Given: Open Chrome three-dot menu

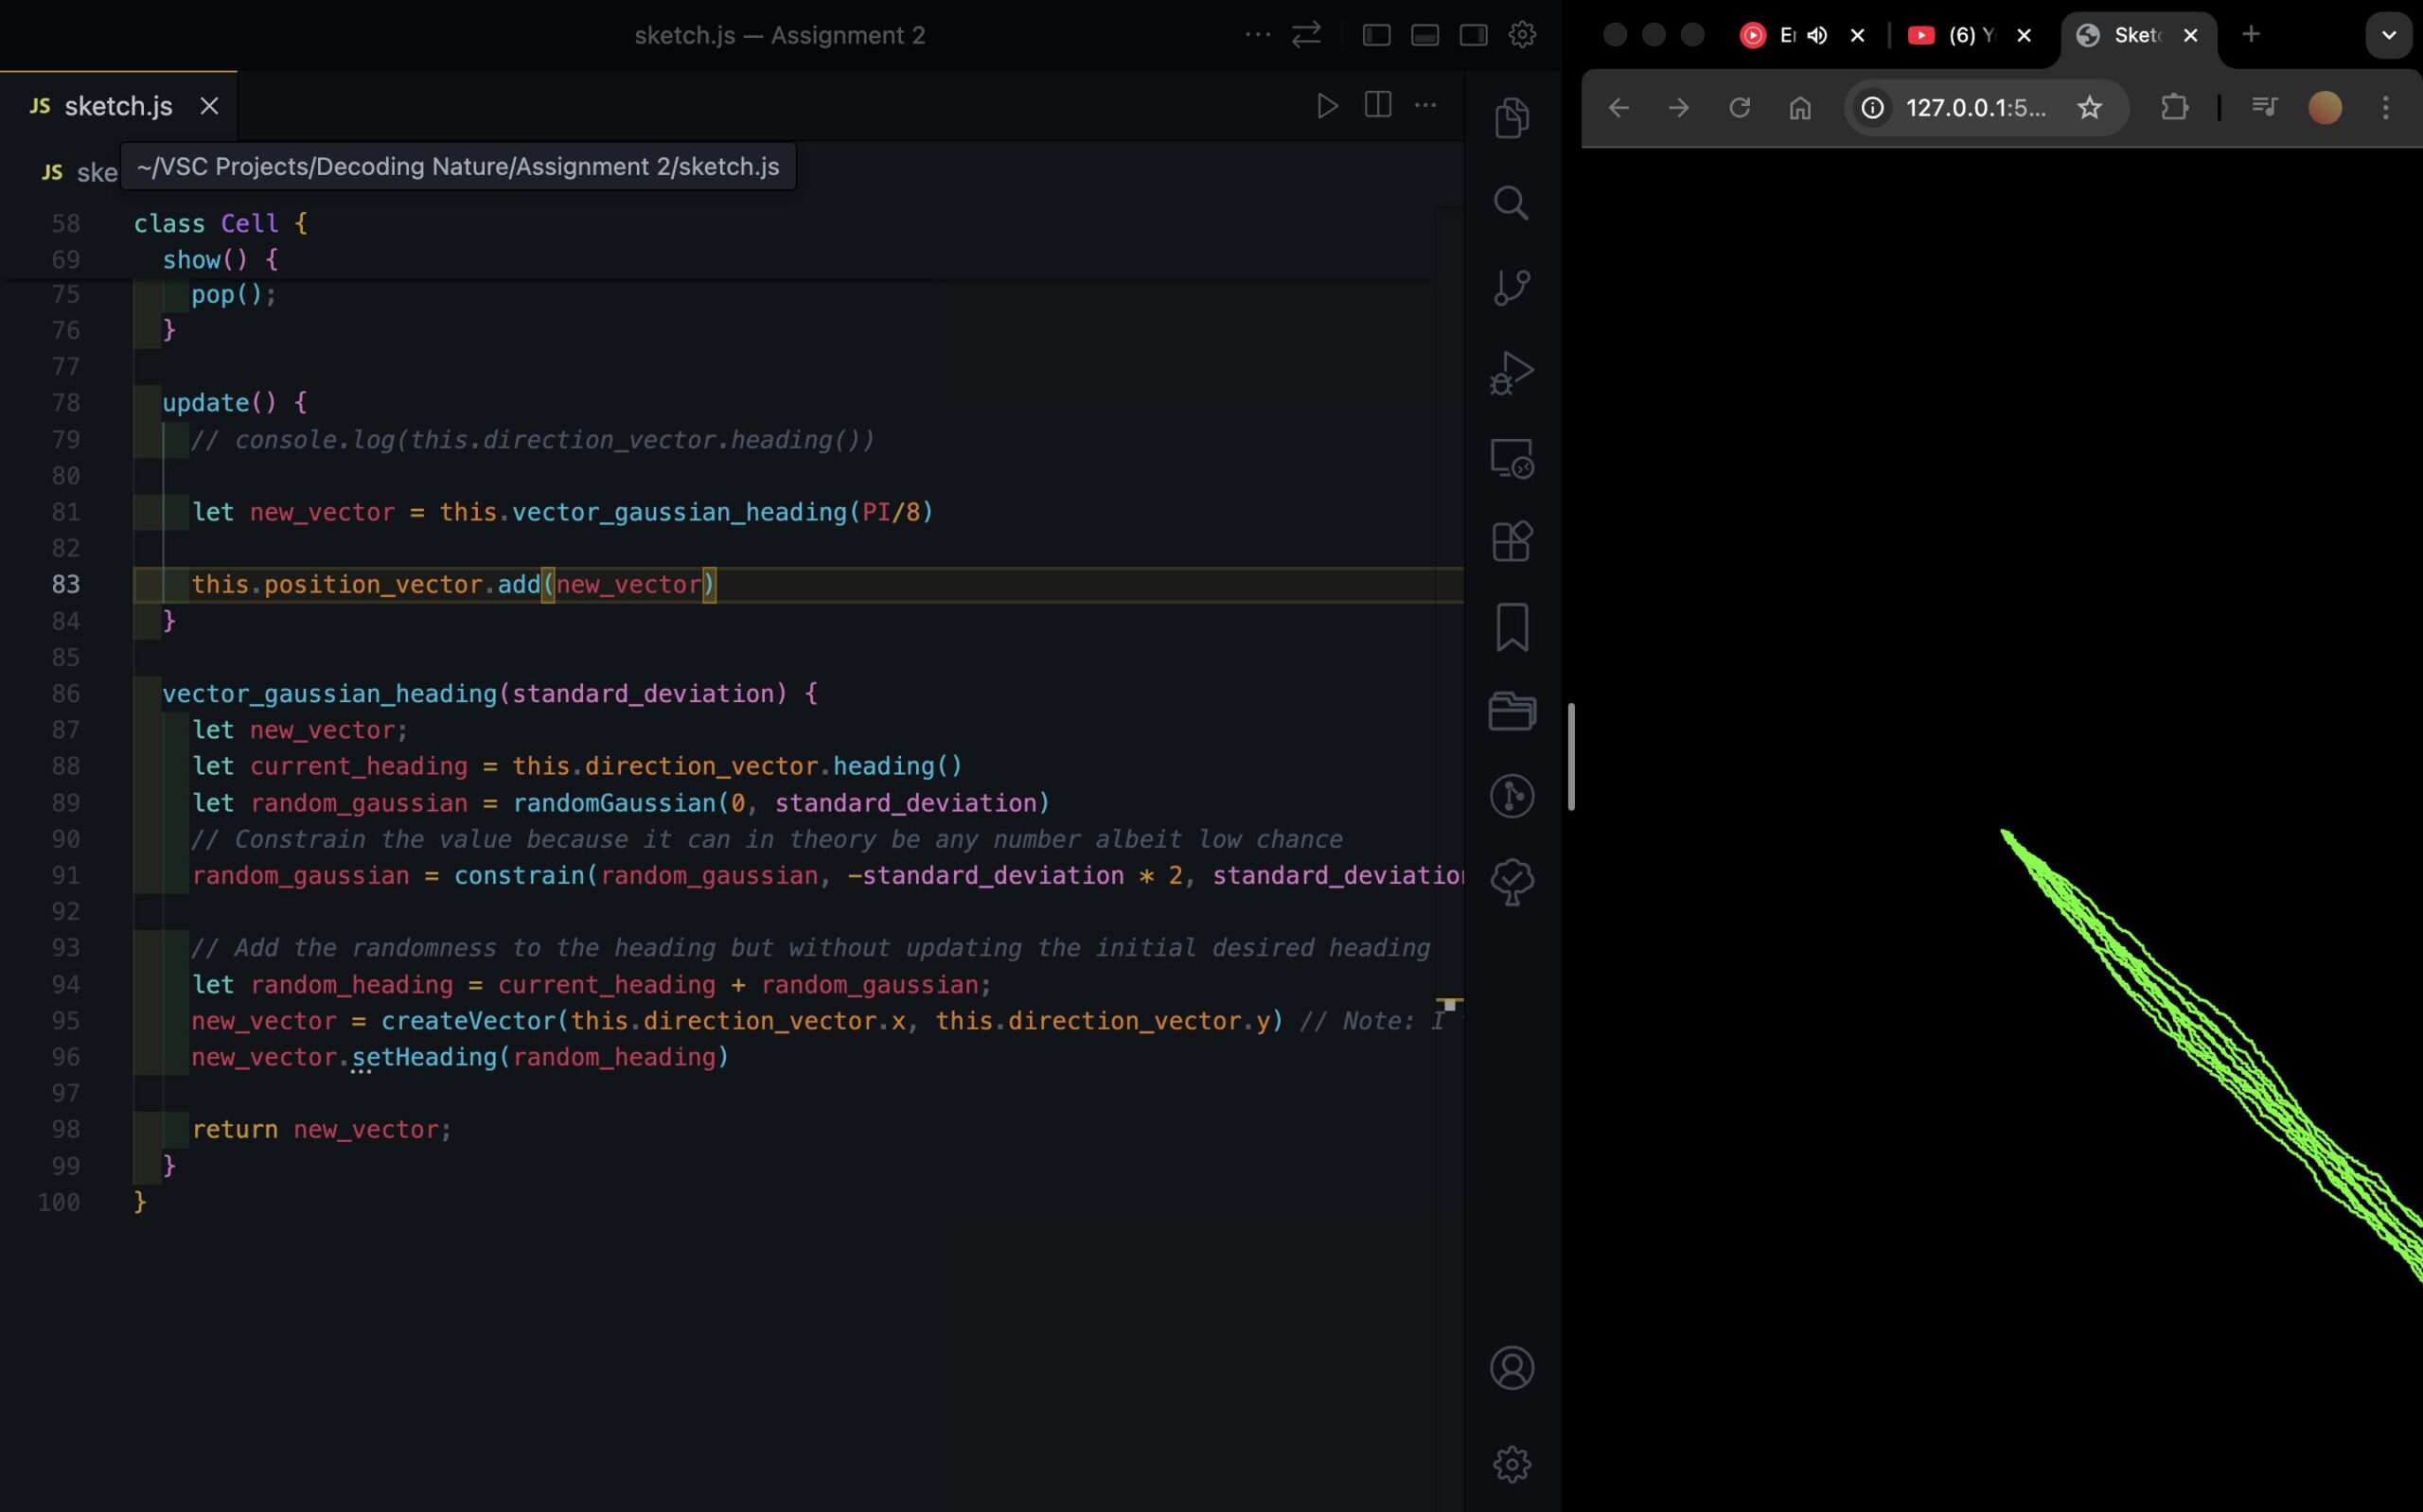Looking at the screenshot, I should (x=2385, y=107).
